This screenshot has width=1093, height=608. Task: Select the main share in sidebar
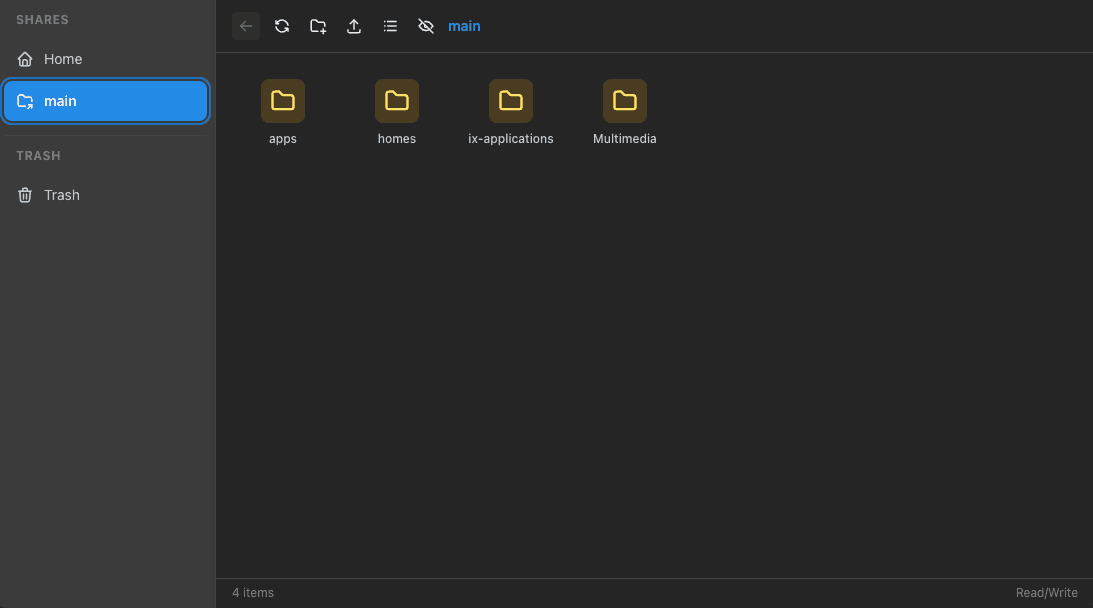106,101
